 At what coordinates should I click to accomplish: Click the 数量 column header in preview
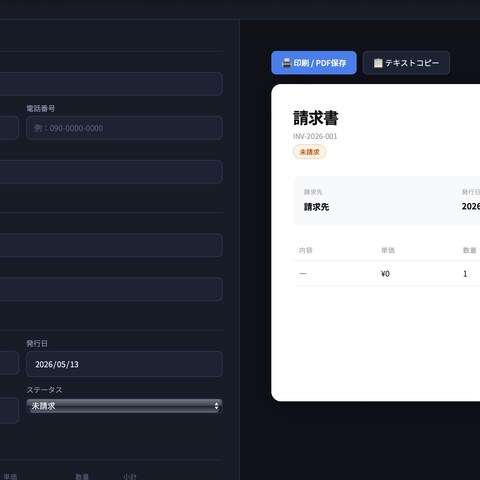click(x=470, y=250)
